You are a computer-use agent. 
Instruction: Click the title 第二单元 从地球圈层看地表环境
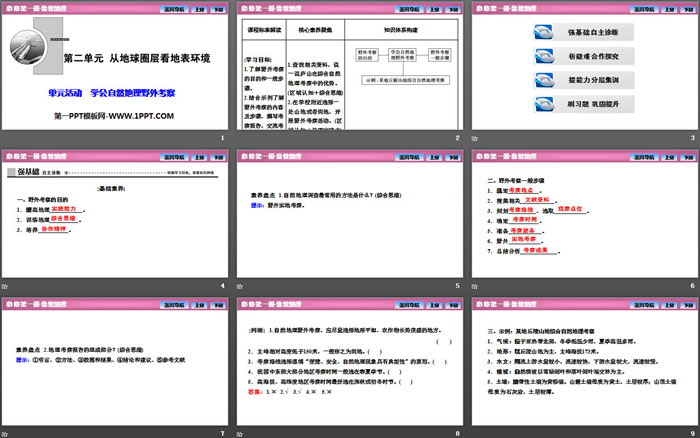coord(137,58)
